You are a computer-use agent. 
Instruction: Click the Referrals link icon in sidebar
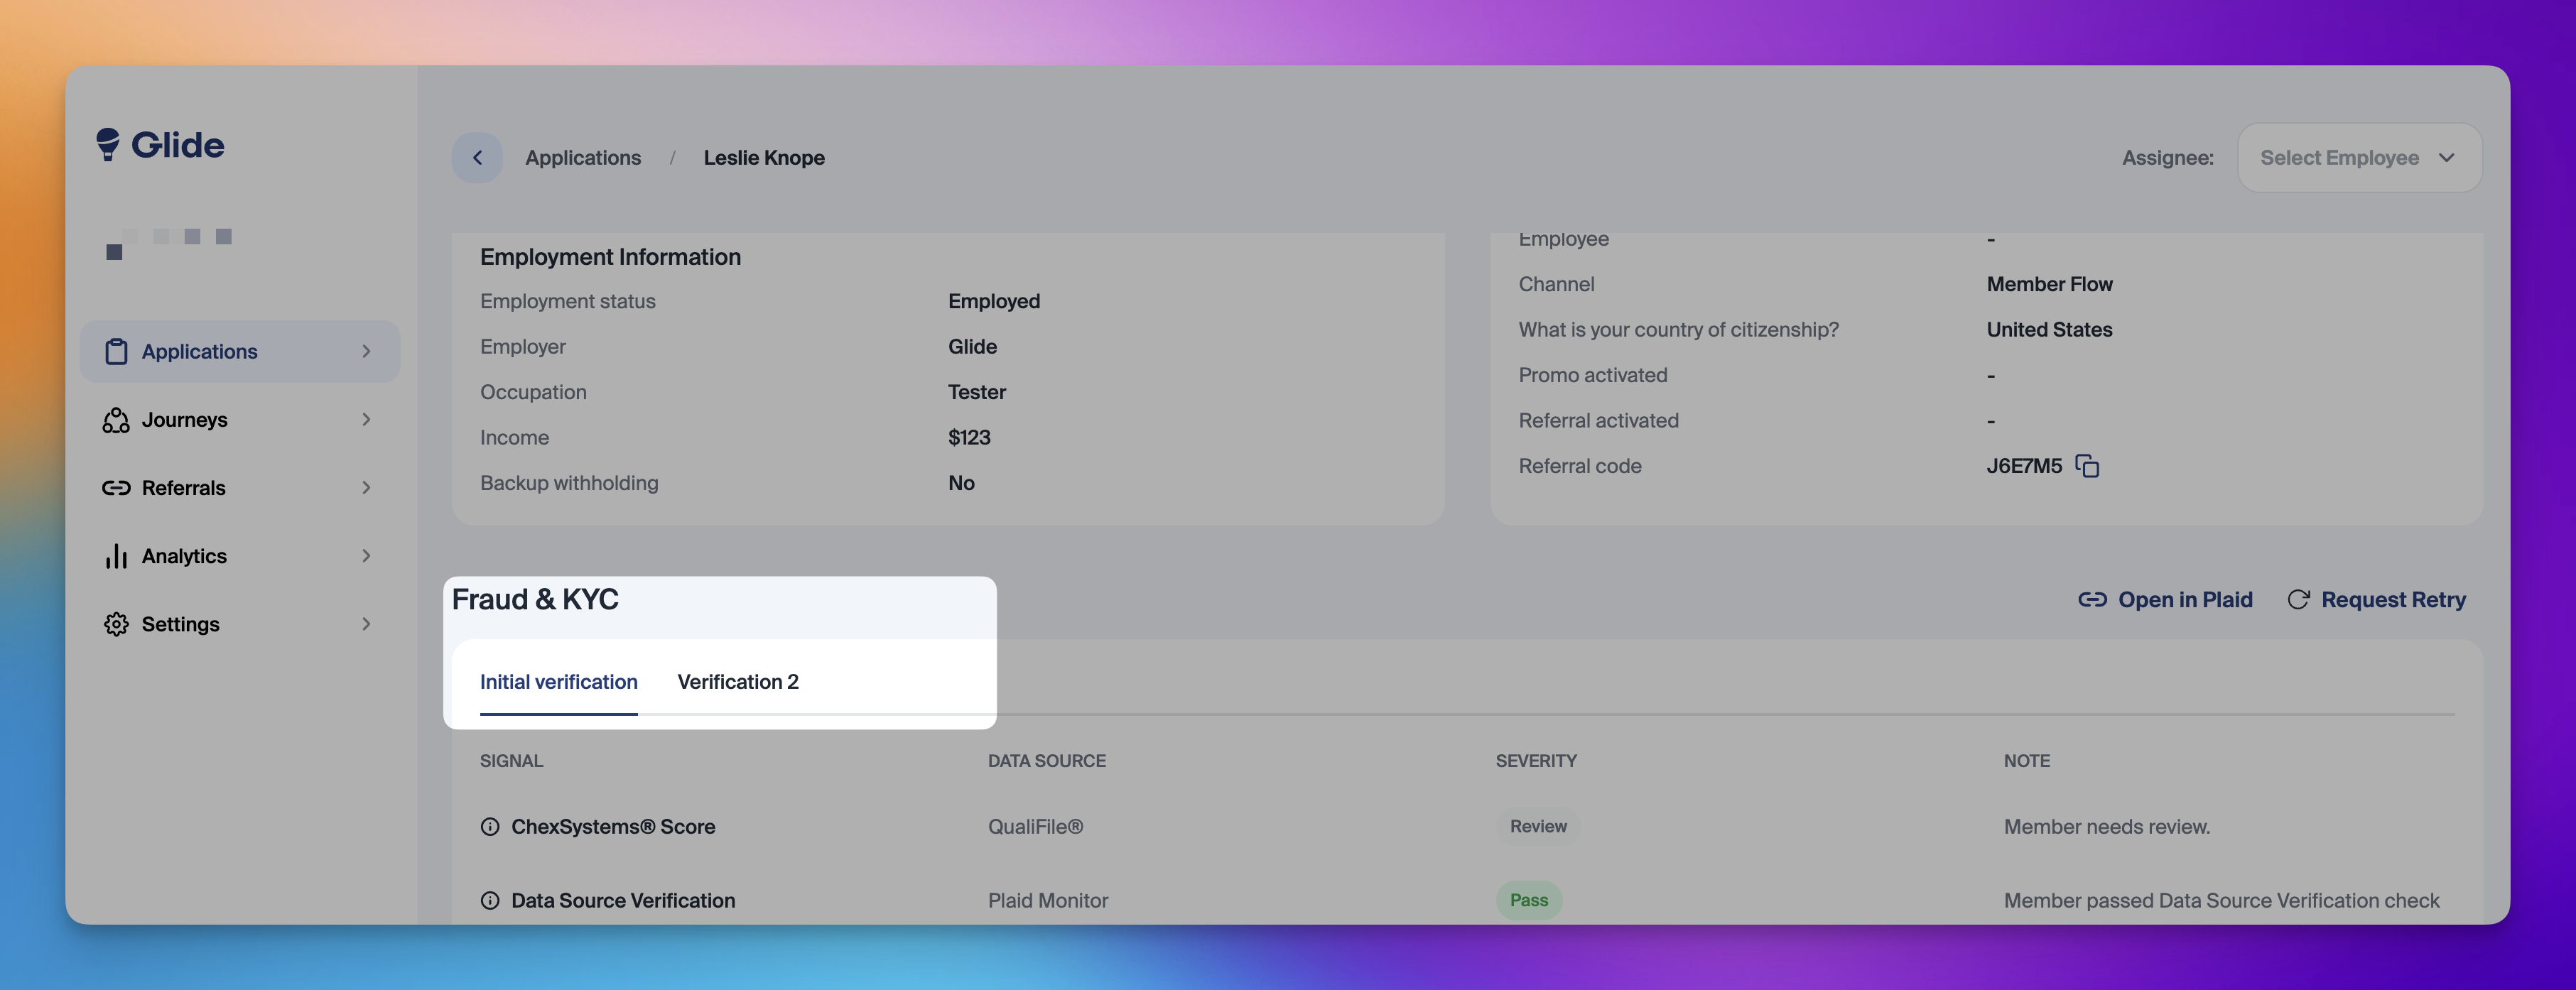[116, 488]
